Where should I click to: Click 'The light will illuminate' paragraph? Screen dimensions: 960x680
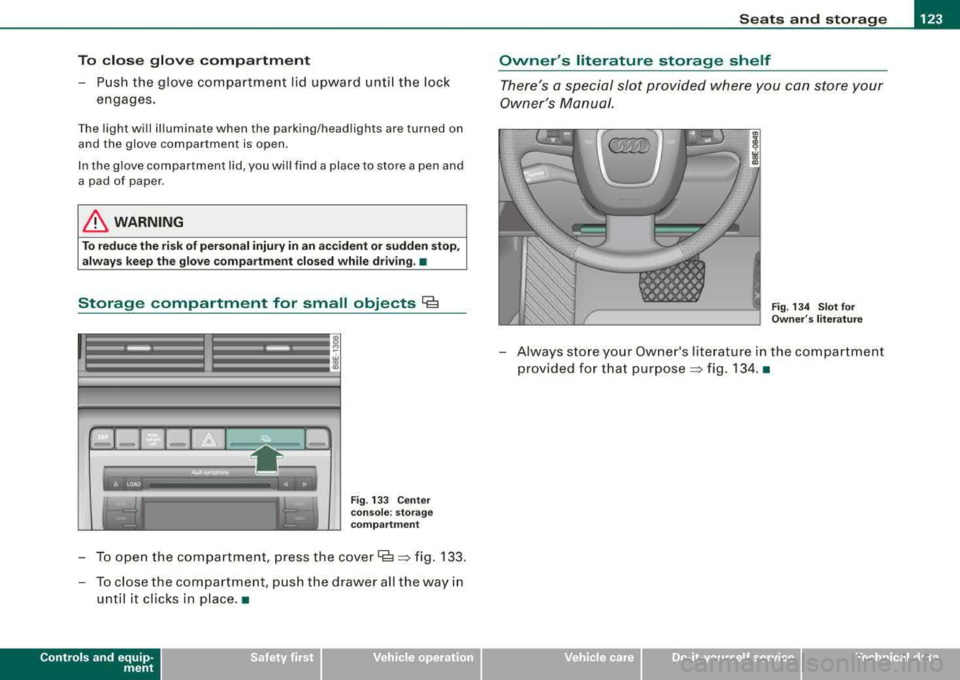tap(271, 136)
